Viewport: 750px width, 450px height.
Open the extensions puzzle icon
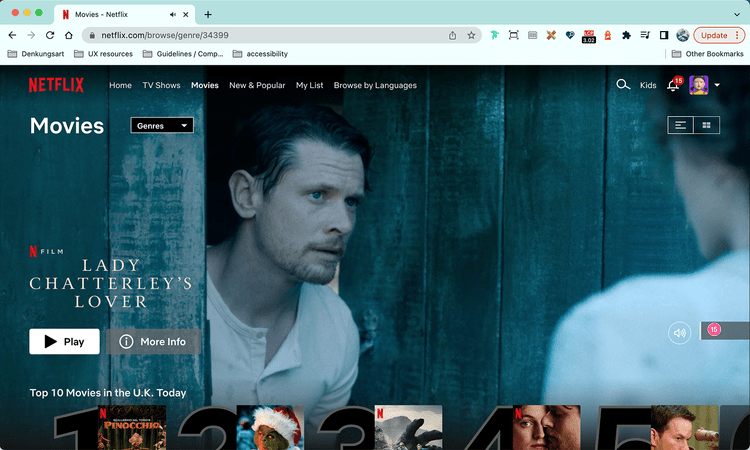tap(626, 35)
